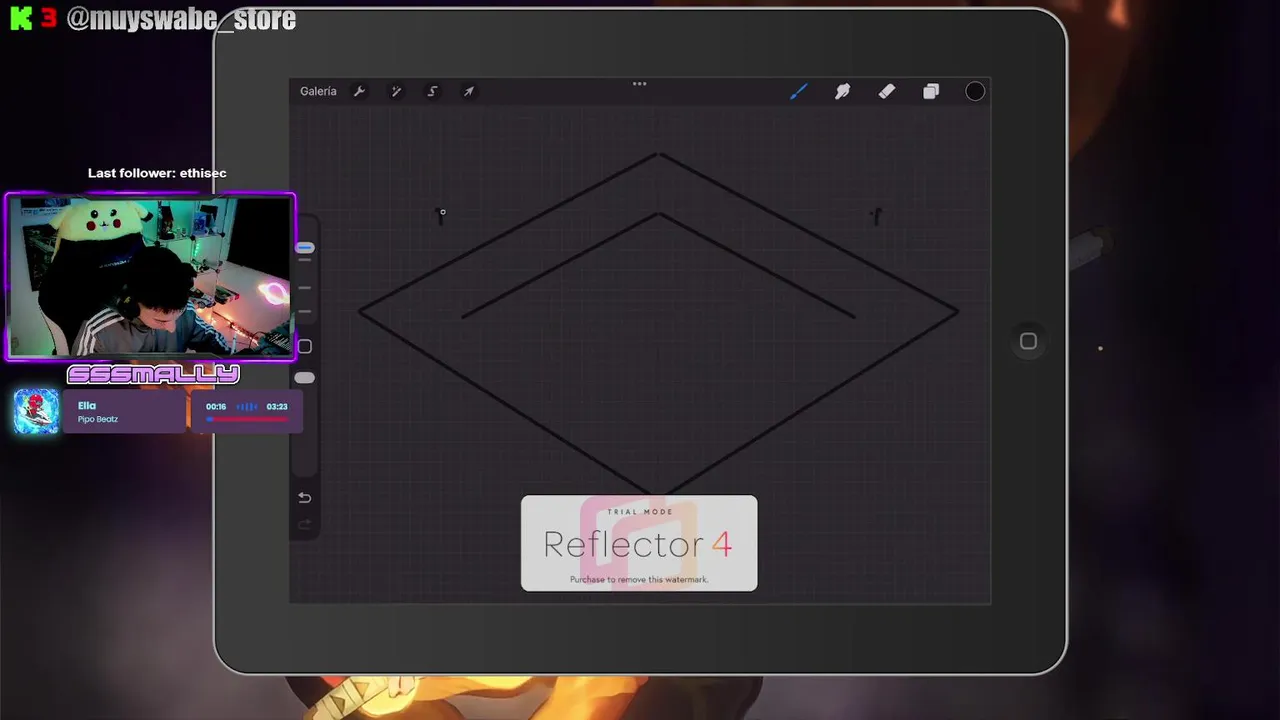Click the artist name Pipo Beatz
The image size is (1280, 720).
tap(98, 419)
